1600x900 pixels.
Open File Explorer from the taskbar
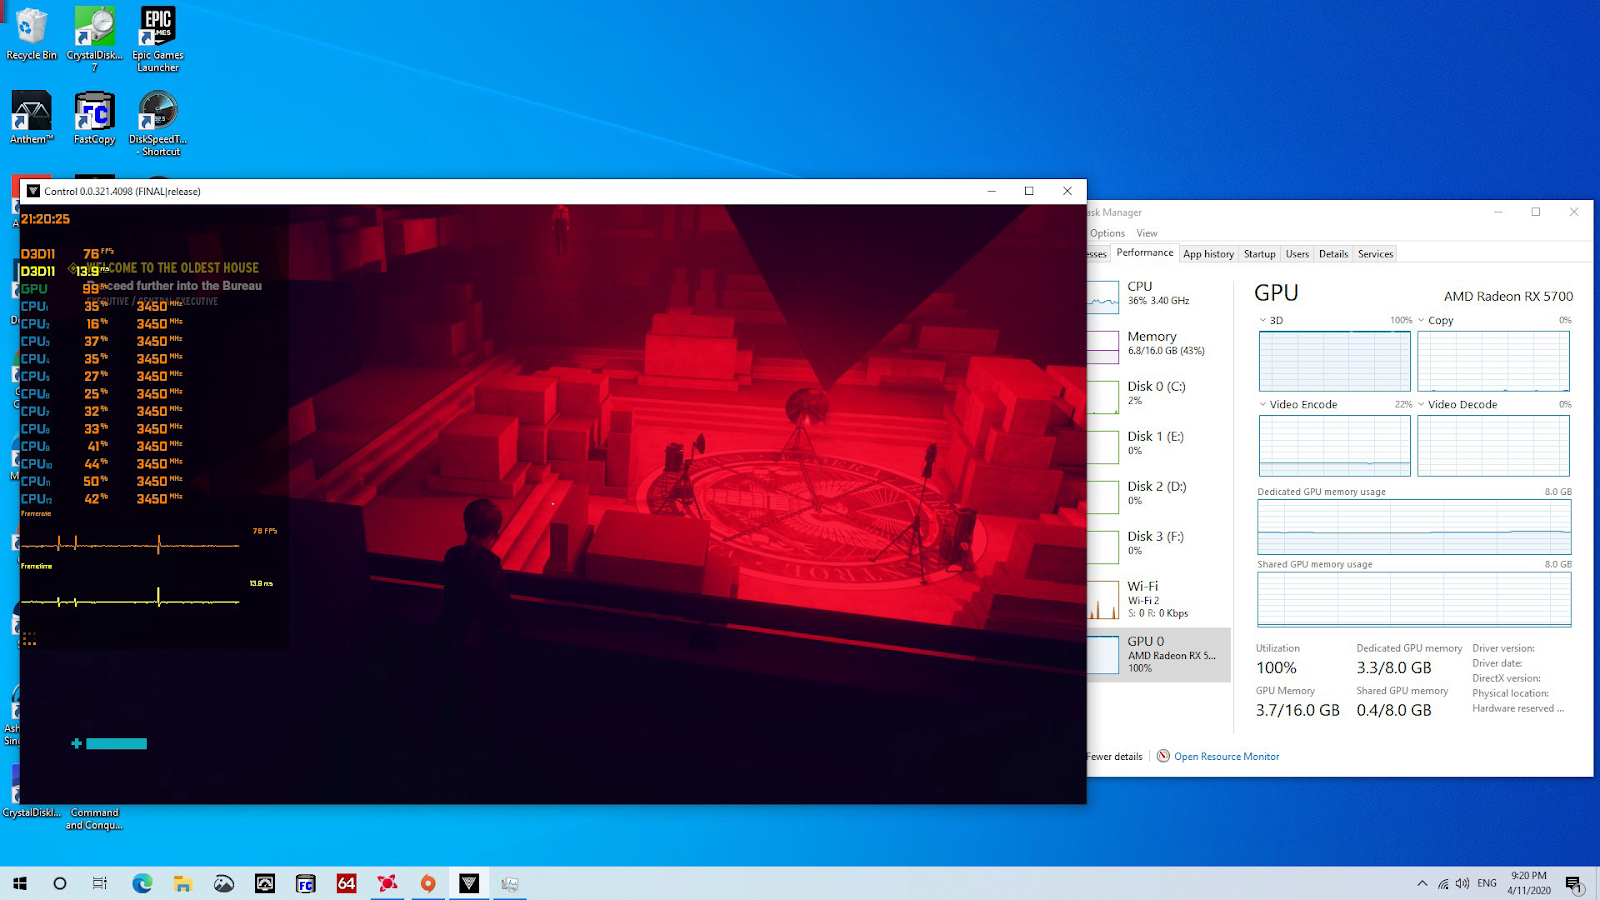[x=183, y=883]
